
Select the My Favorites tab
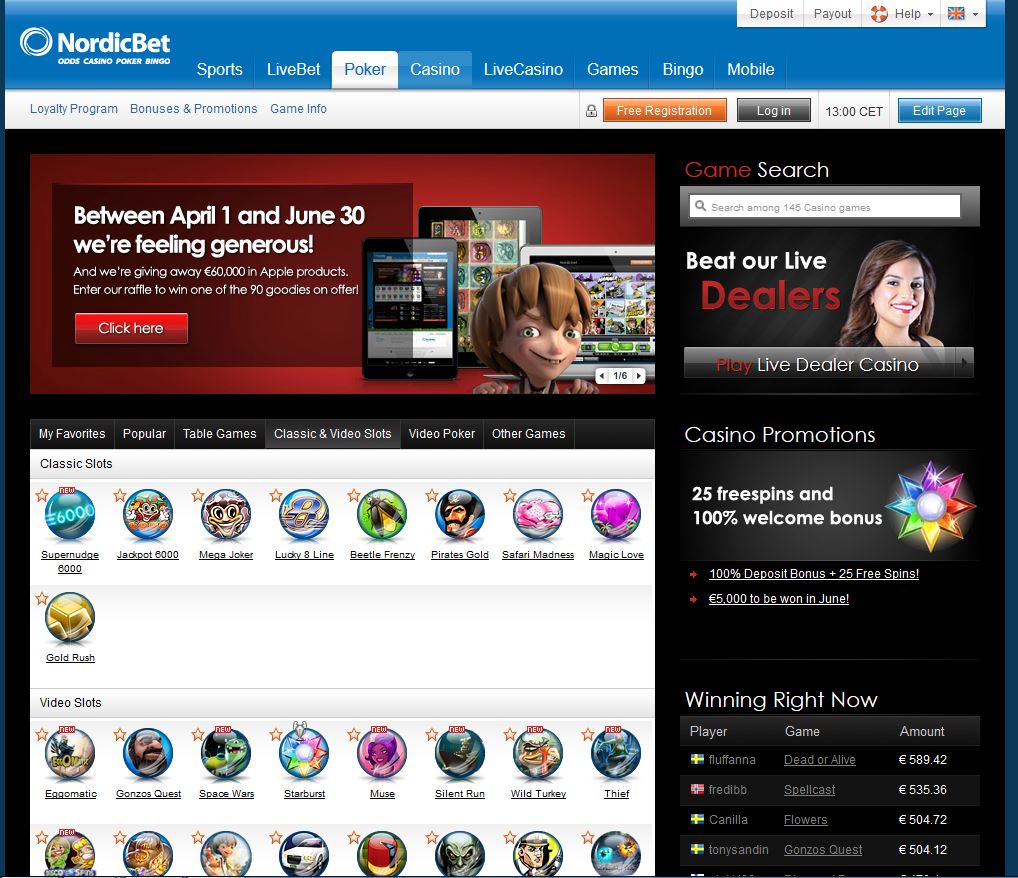(x=72, y=434)
